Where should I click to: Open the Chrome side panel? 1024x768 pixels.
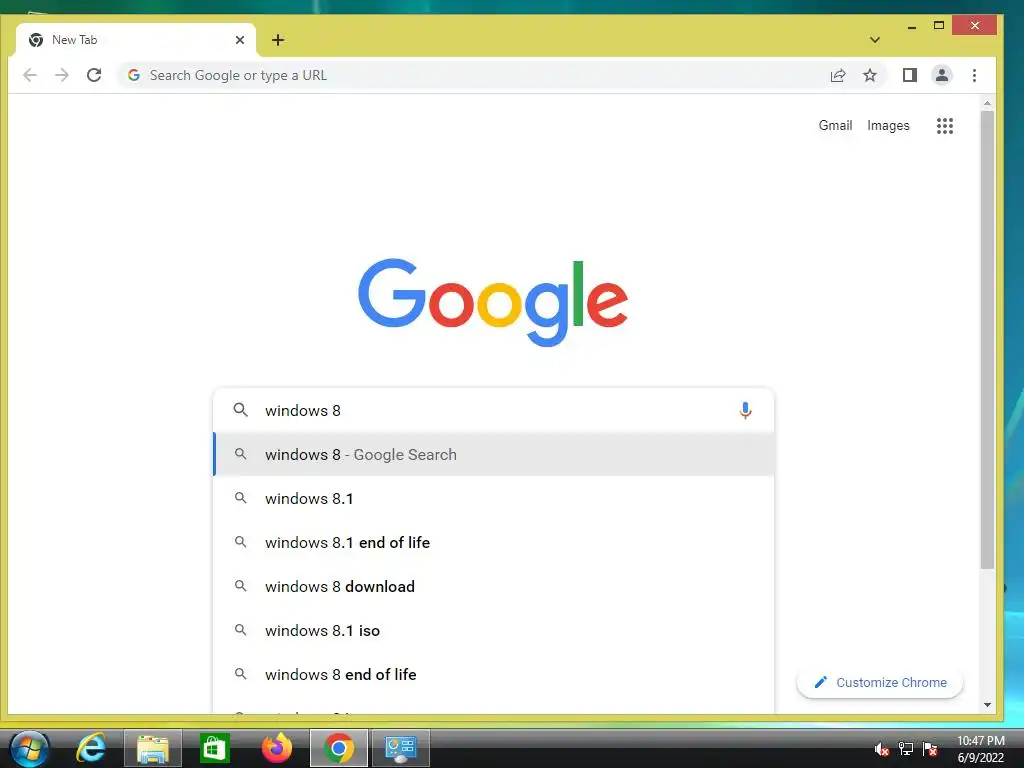[910, 75]
